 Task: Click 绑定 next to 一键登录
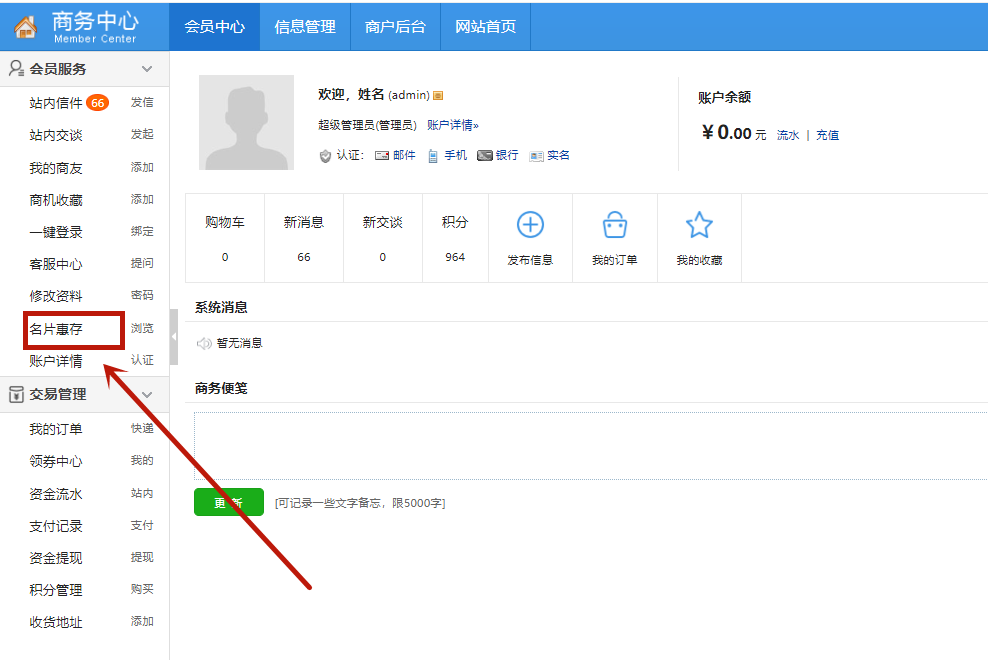pos(142,231)
